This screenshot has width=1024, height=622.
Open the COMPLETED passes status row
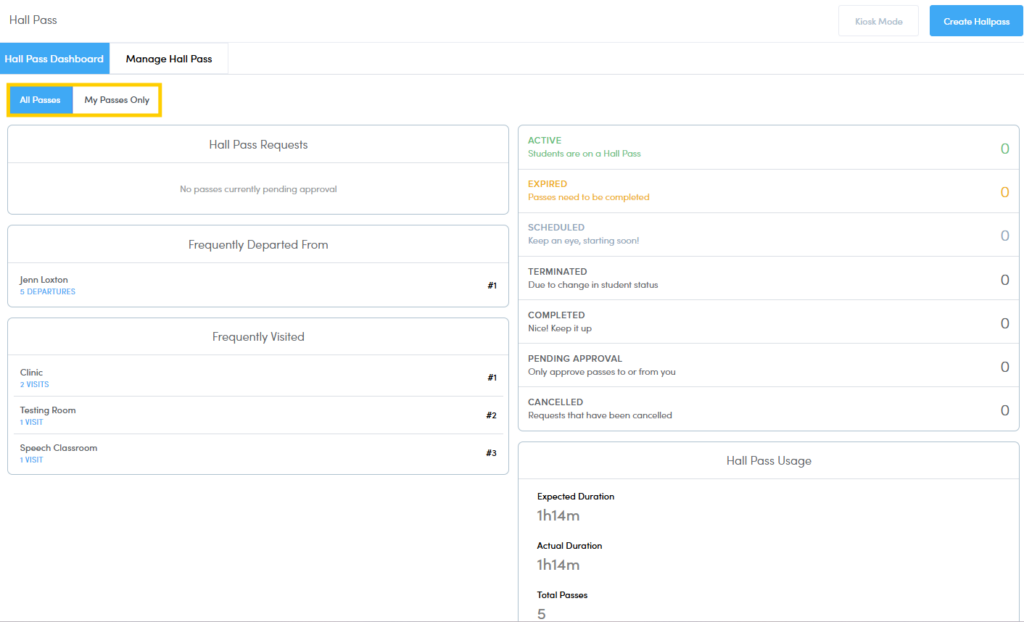pyautogui.click(x=768, y=322)
